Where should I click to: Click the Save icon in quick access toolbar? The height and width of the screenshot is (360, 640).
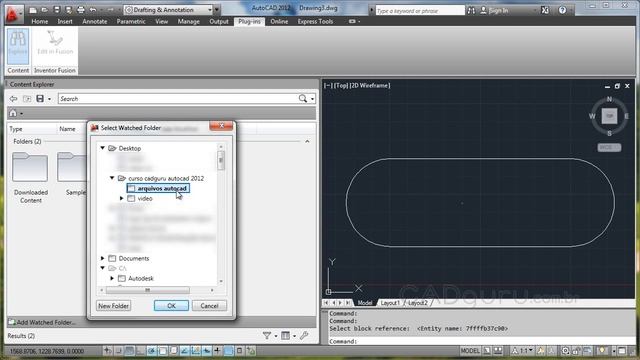pos(57,10)
